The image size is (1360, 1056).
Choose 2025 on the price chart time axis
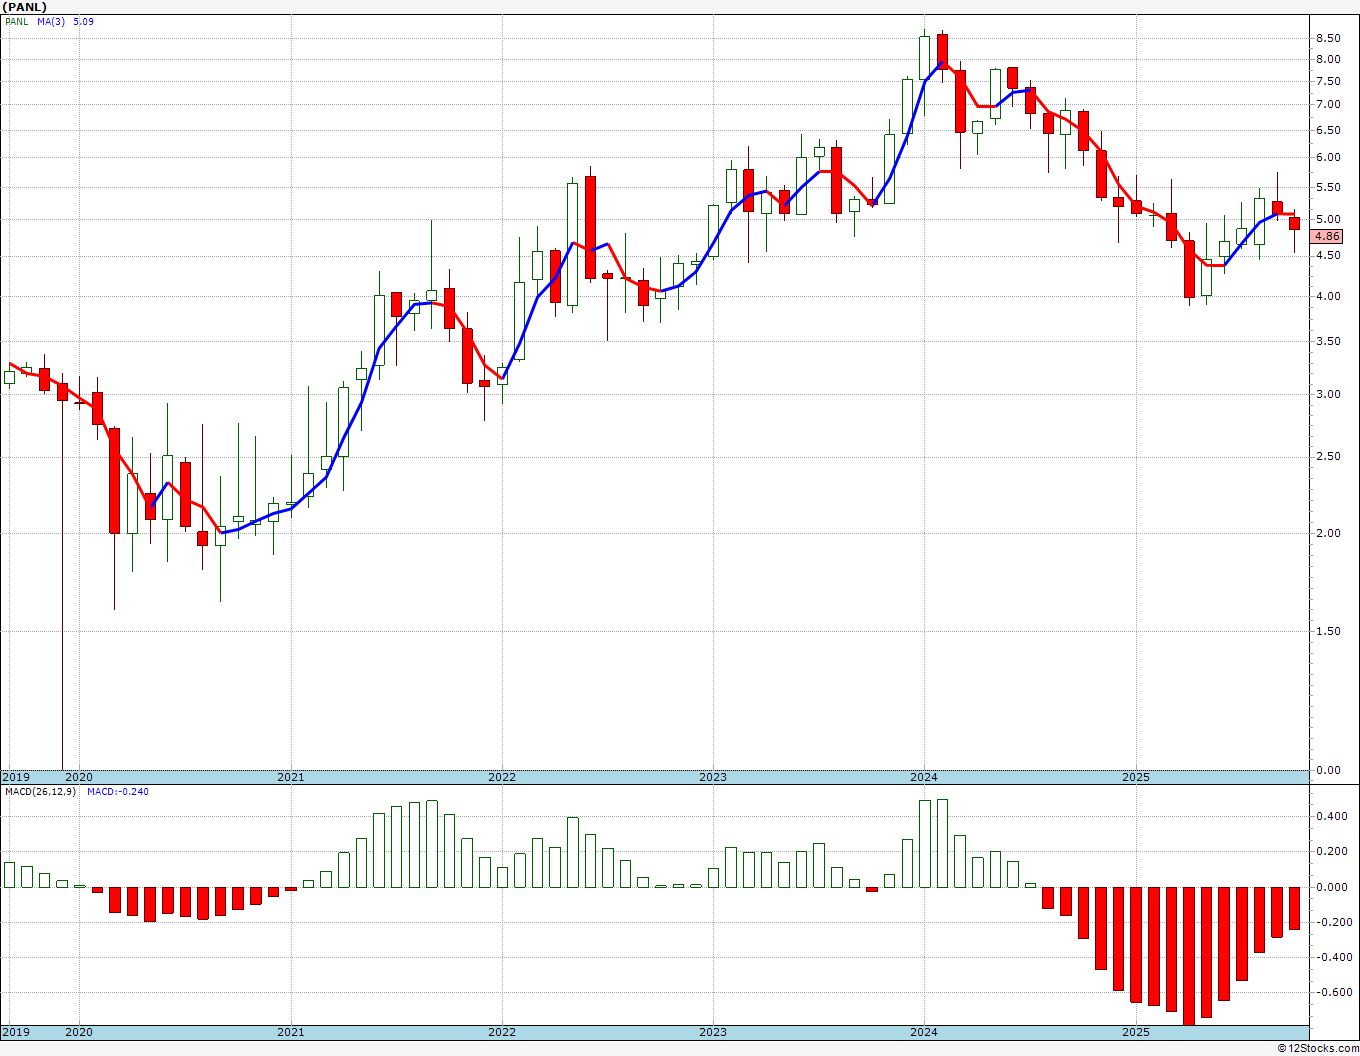[1135, 777]
